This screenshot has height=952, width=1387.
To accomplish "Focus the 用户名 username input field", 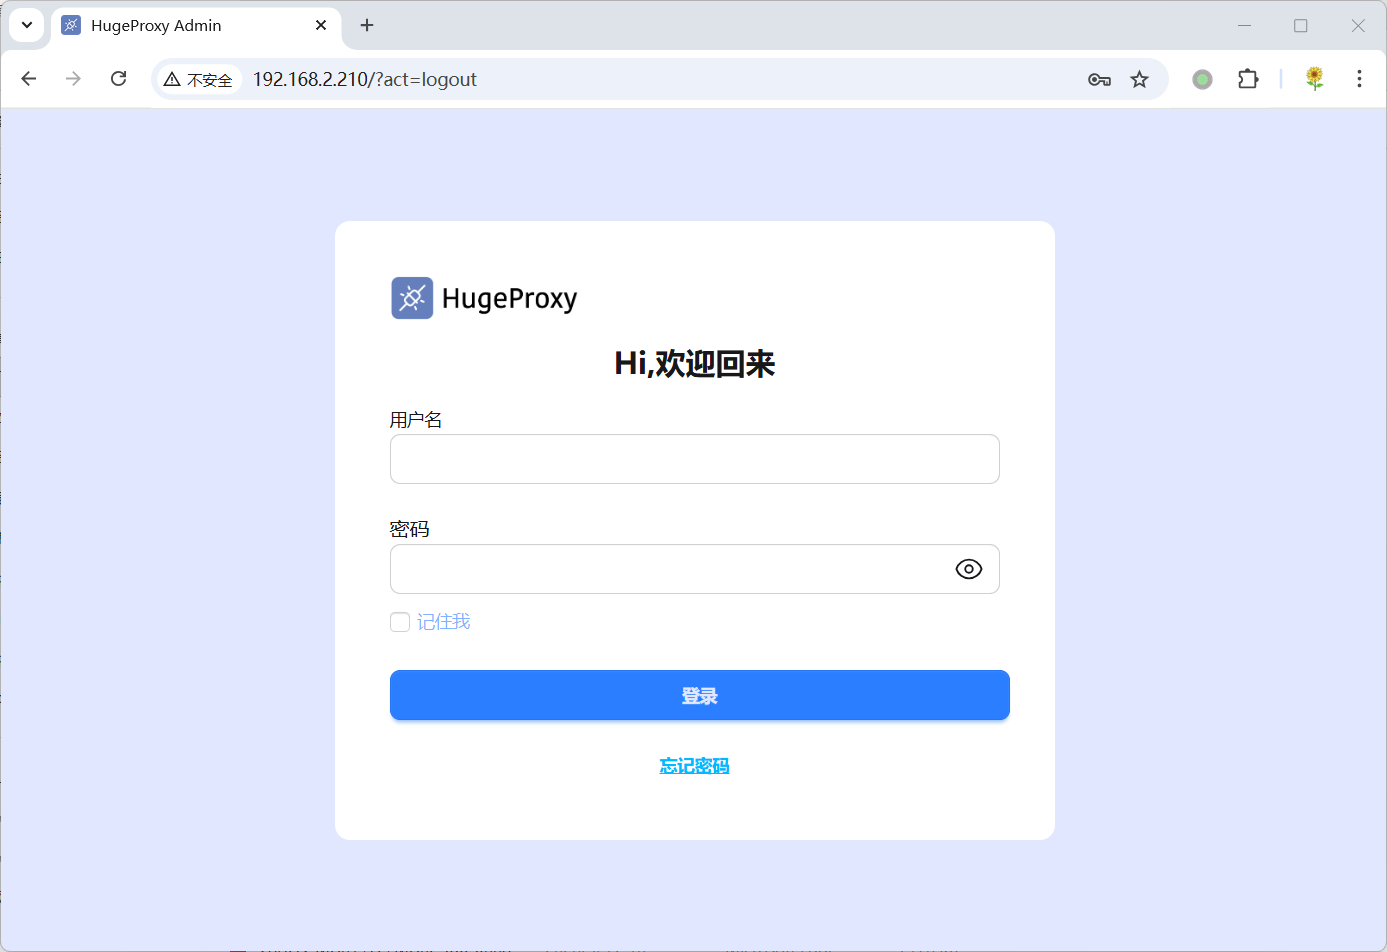I will 694,459.
